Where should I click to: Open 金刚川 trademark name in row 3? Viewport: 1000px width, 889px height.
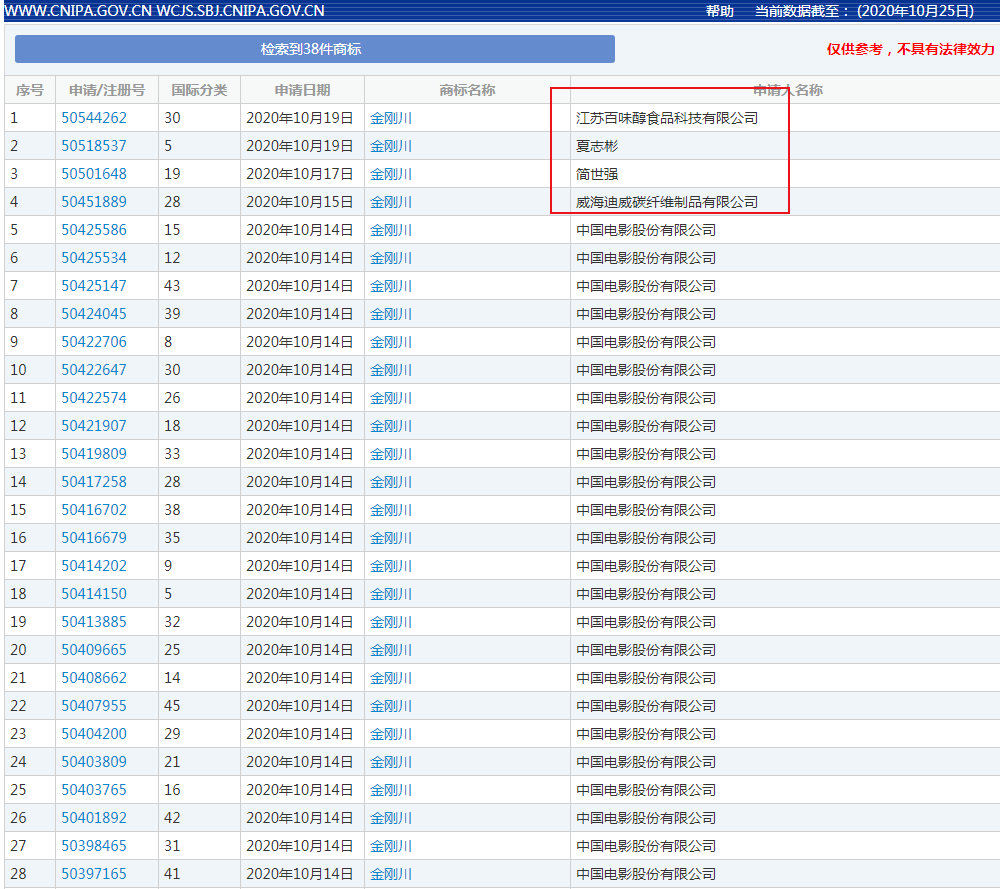coord(391,174)
